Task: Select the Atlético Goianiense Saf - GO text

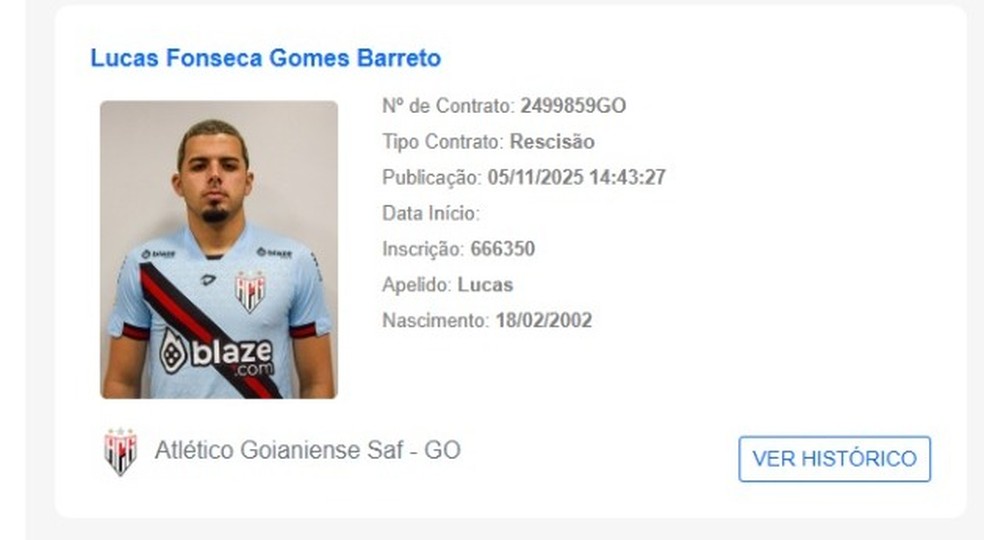Action: coord(308,450)
